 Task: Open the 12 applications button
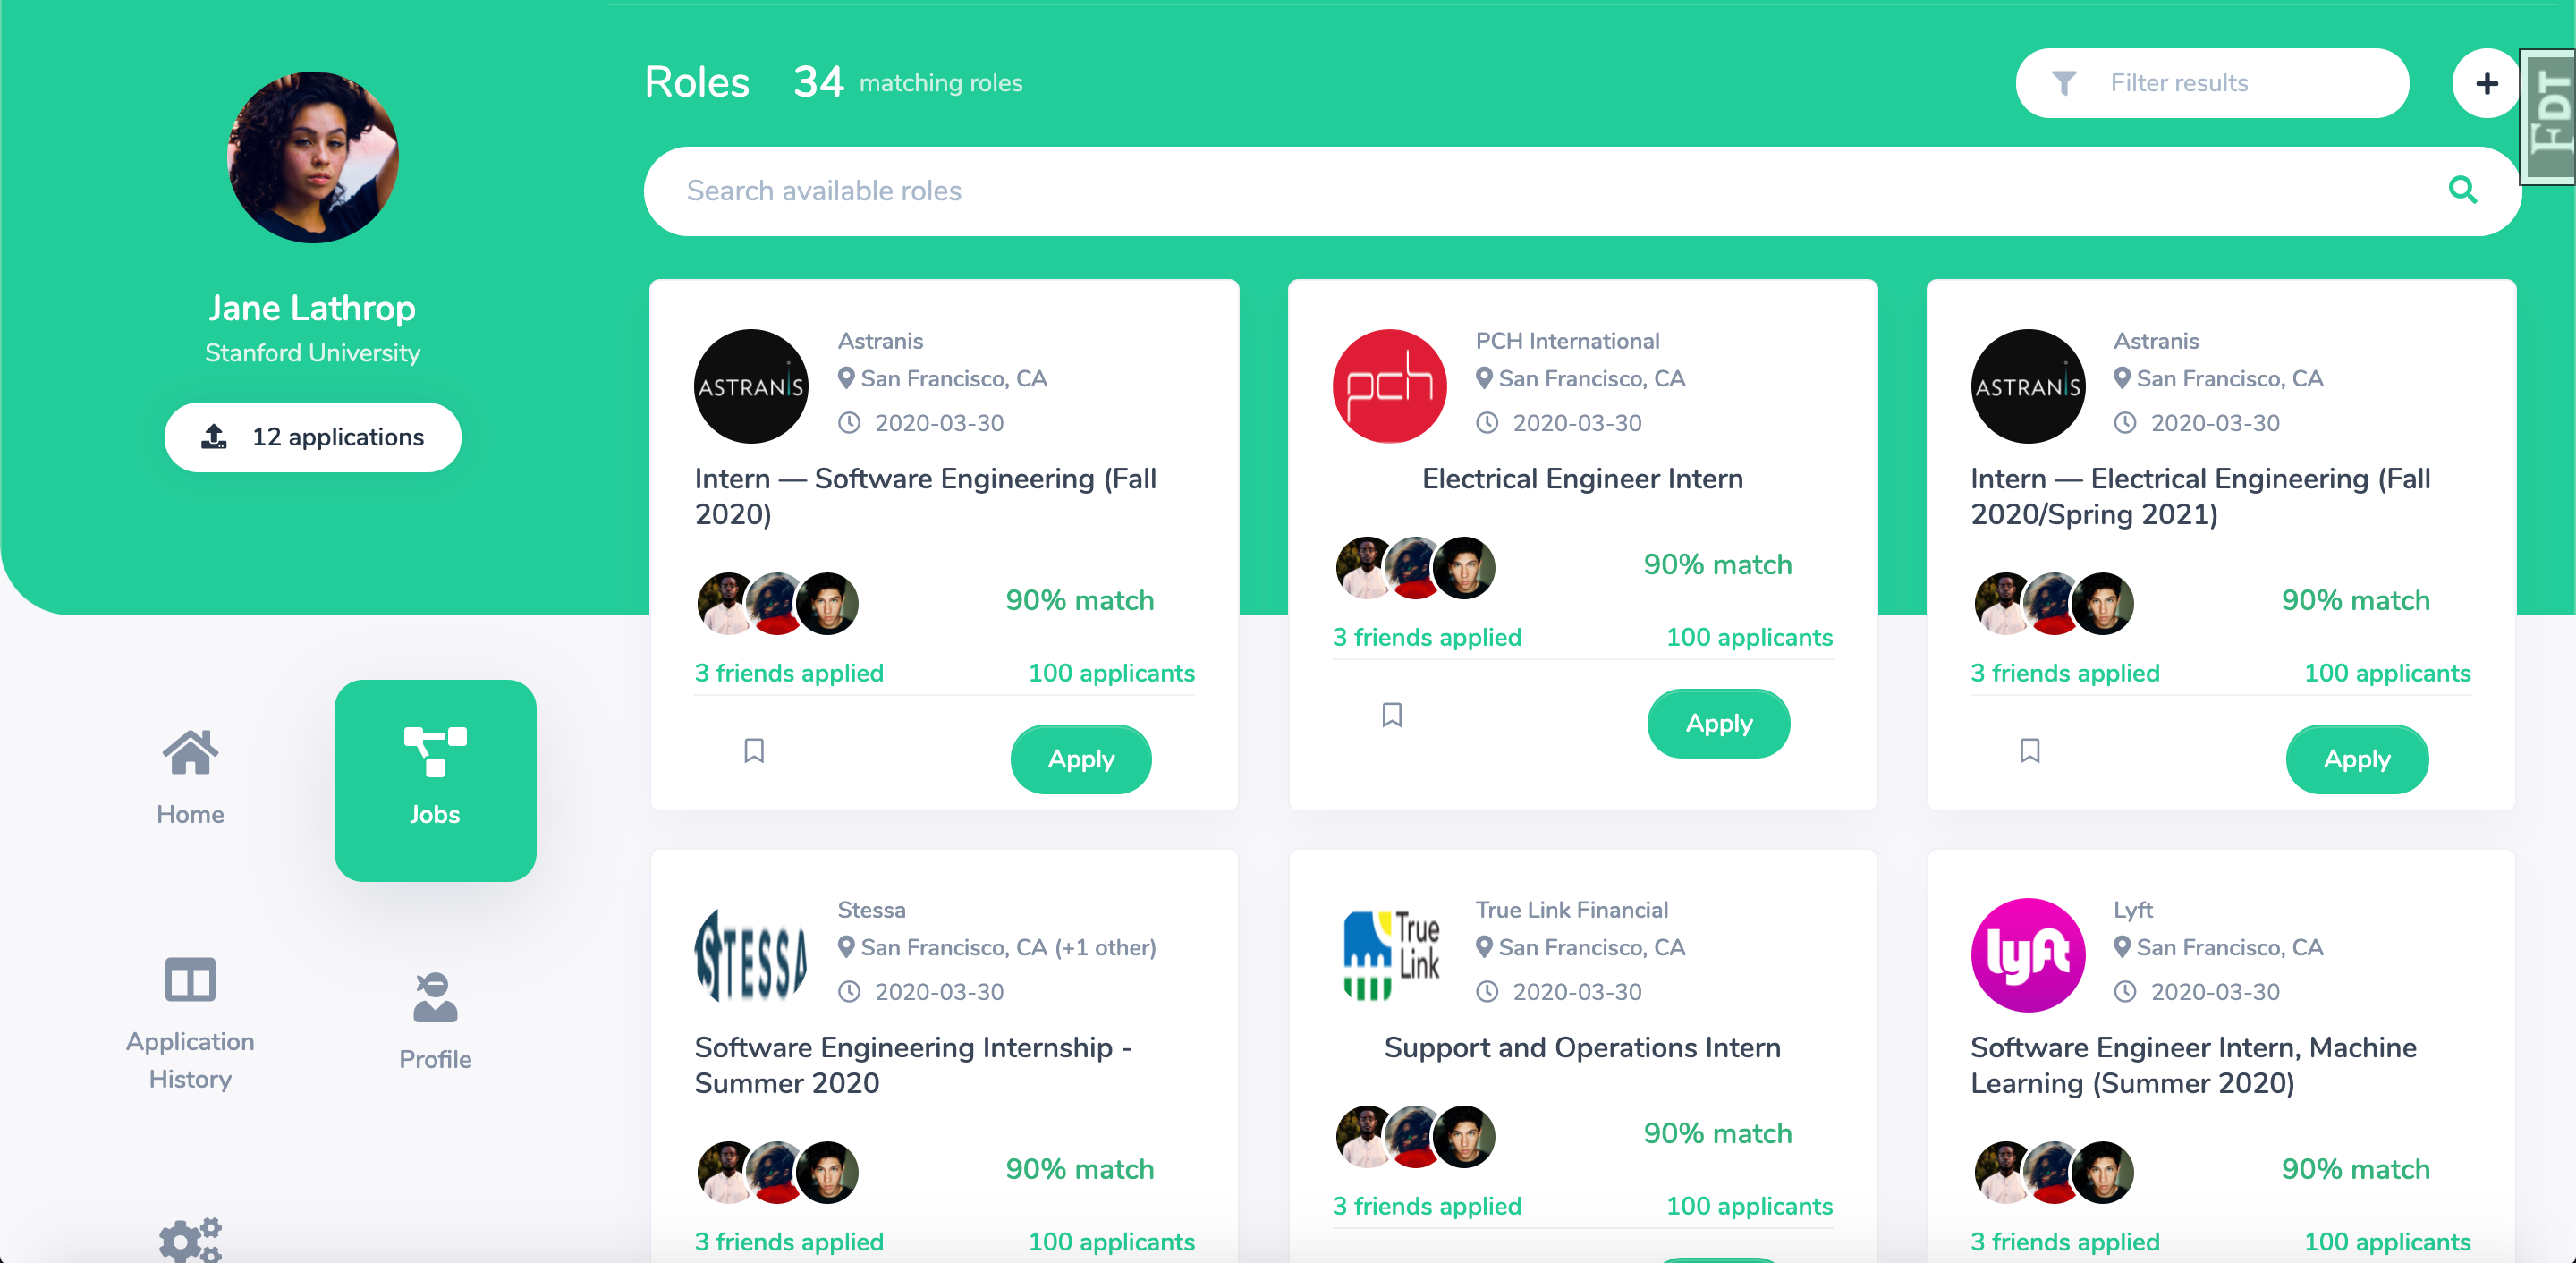tap(312, 437)
